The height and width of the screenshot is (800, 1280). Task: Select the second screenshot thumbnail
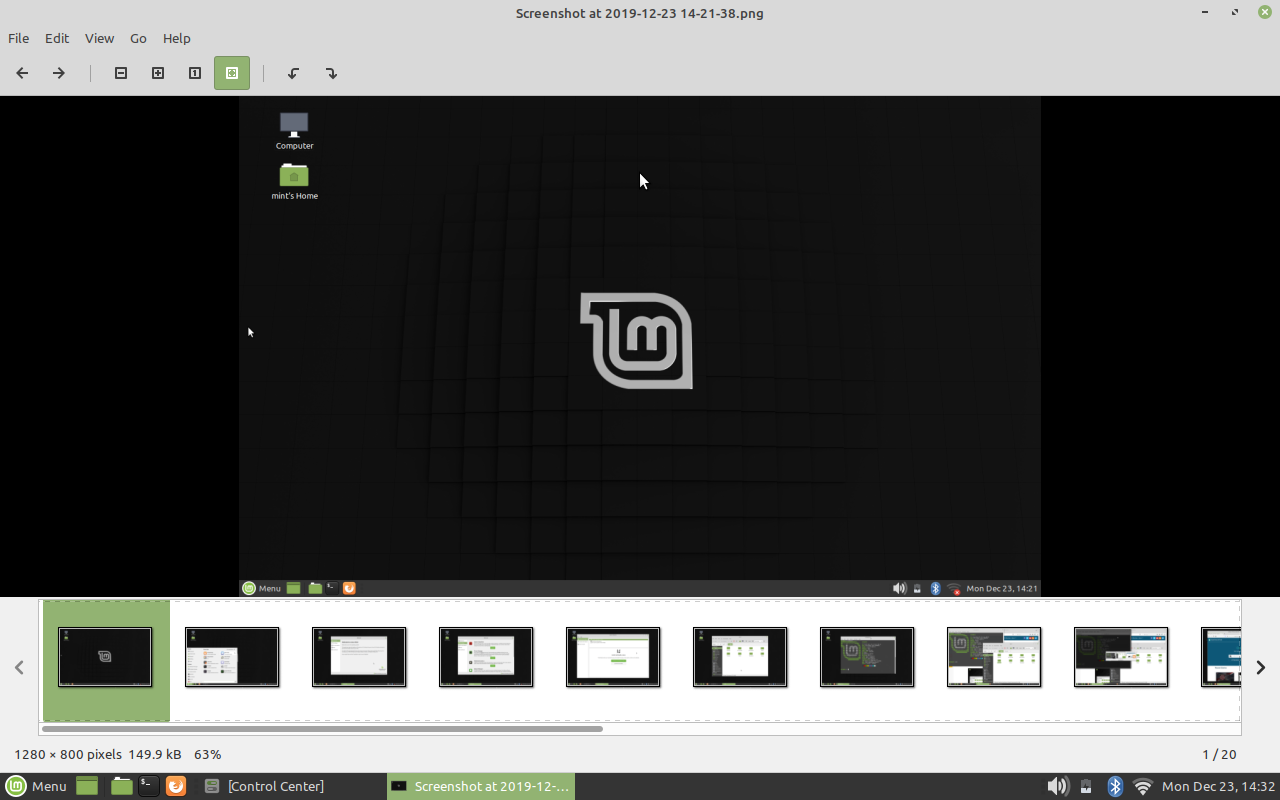click(232, 657)
